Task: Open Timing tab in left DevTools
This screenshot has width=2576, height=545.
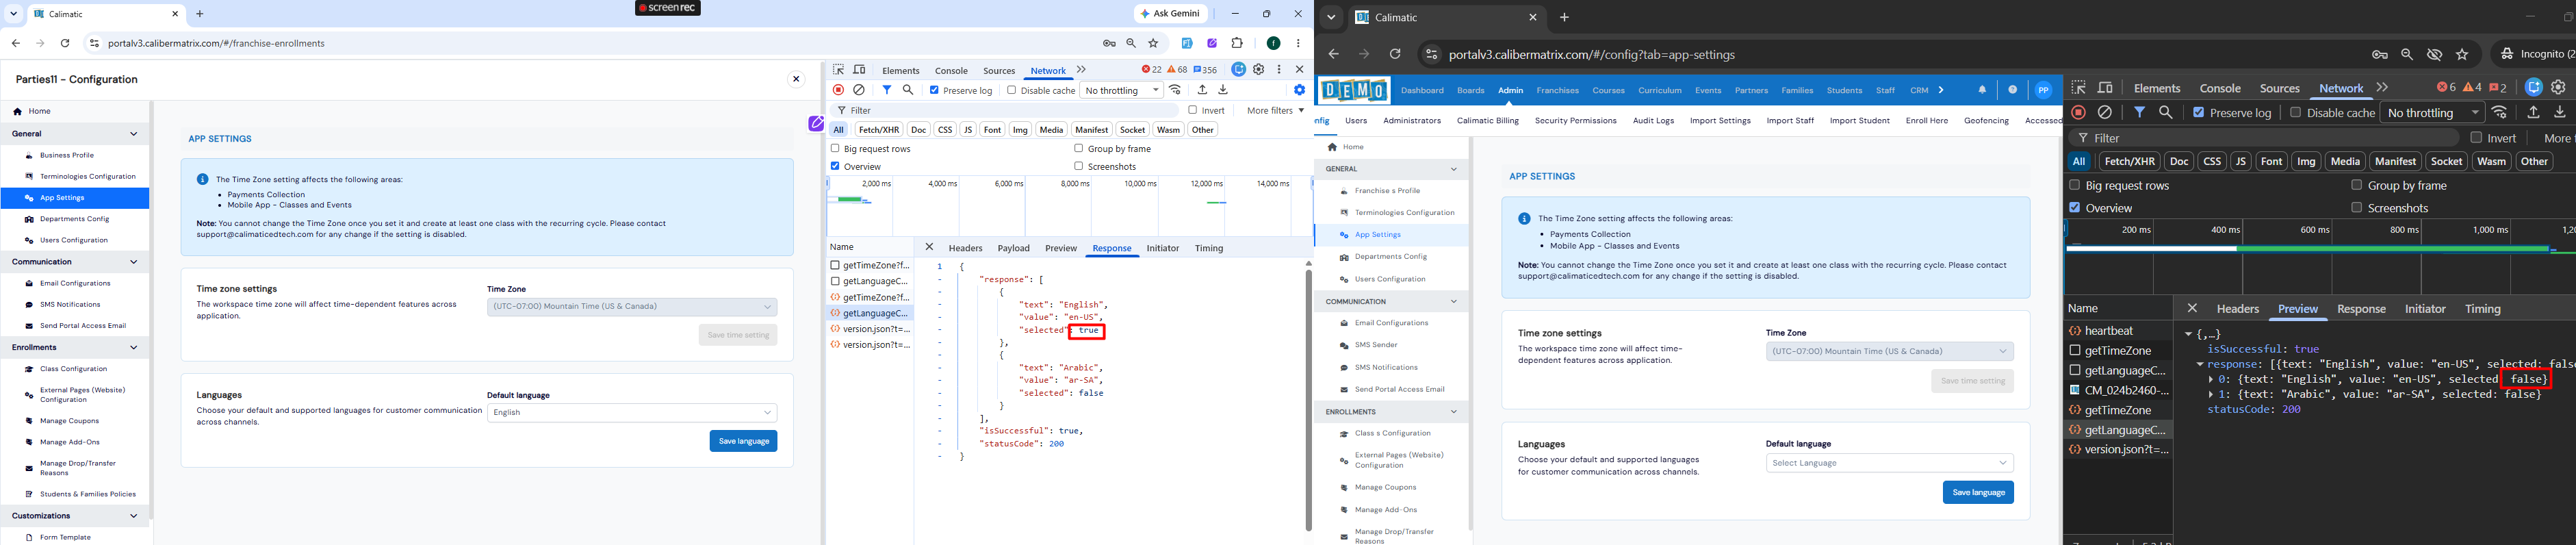Action: (1209, 248)
